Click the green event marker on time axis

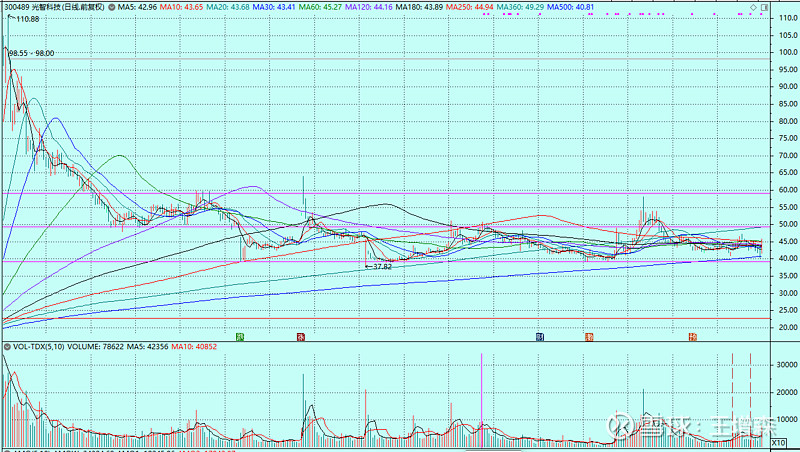[x=240, y=337]
